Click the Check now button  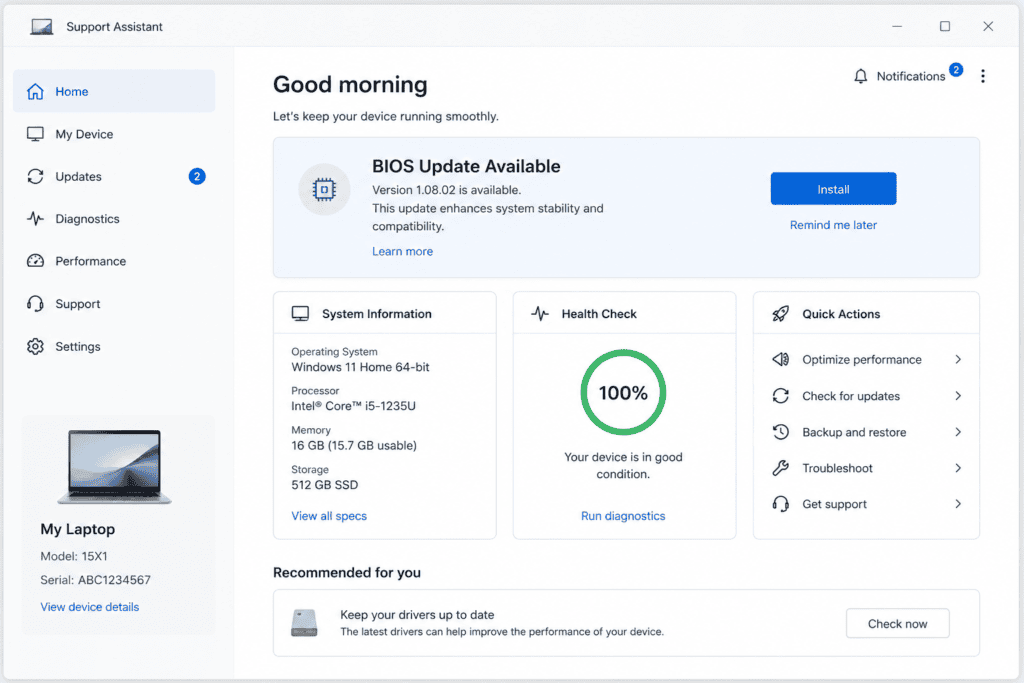[897, 624]
